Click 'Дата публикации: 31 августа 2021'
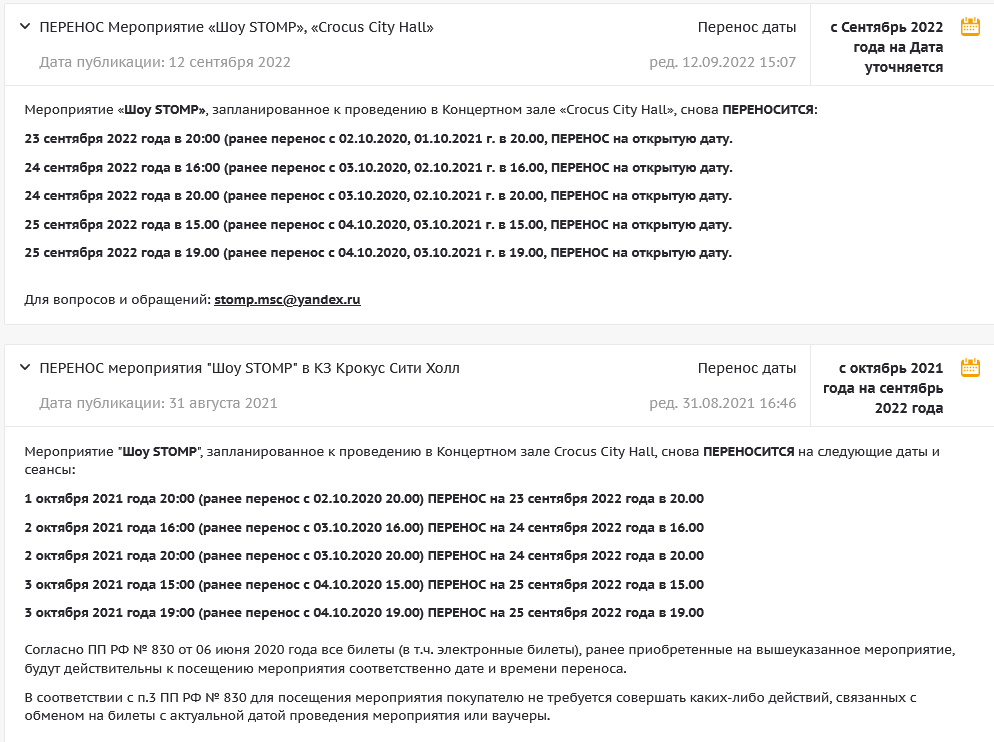This screenshot has width=994, height=742. point(158,403)
